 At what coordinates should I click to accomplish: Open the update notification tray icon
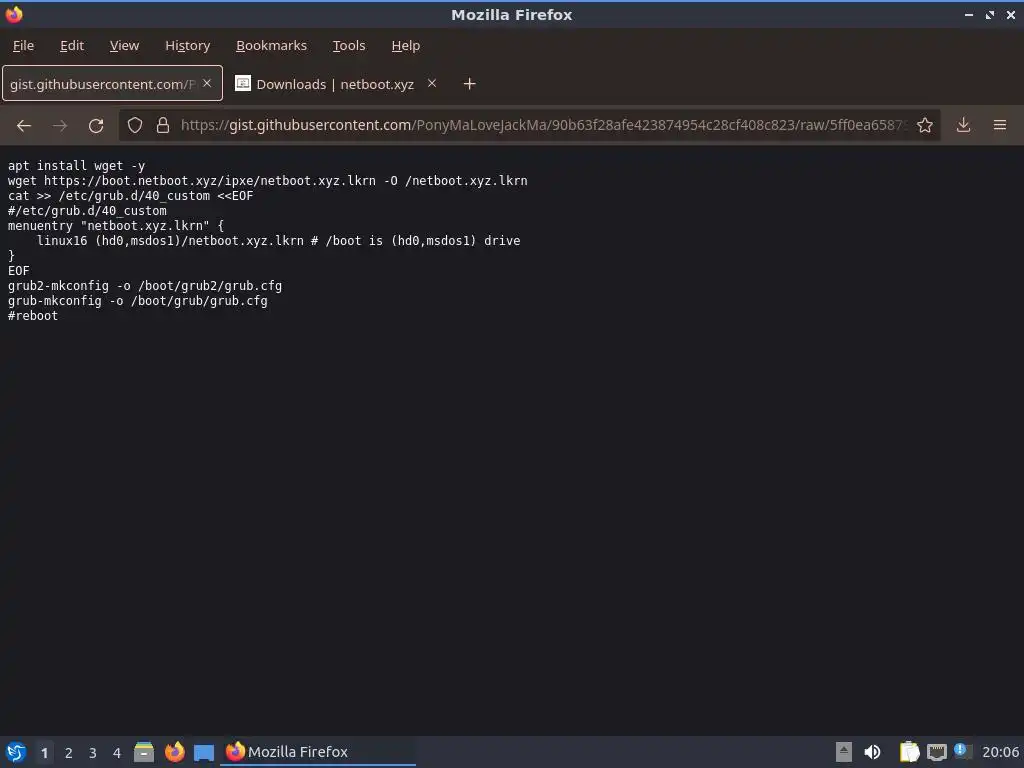[x=961, y=750]
